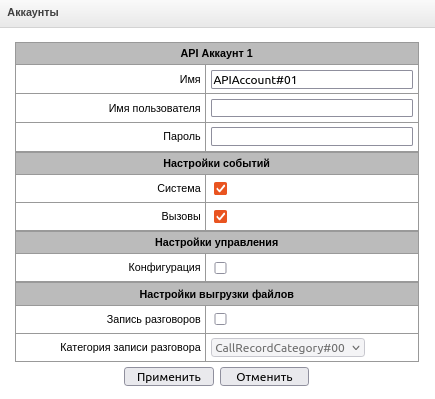Image resolution: width=435 pixels, height=399 pixels.
Task: Tick the Запись разговоров checkbox
Action: click(220, 319)
